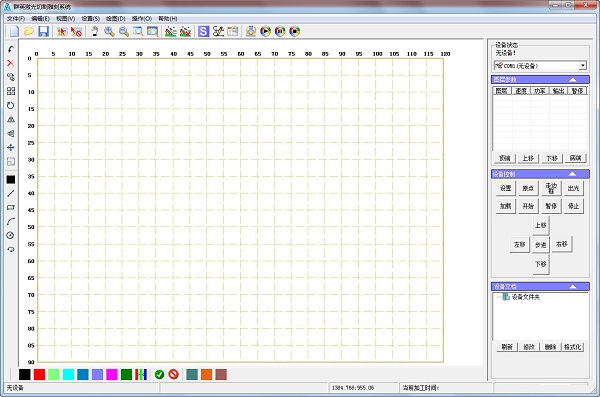Select the hand pan tool in toolbar

(x=95, y=31)
